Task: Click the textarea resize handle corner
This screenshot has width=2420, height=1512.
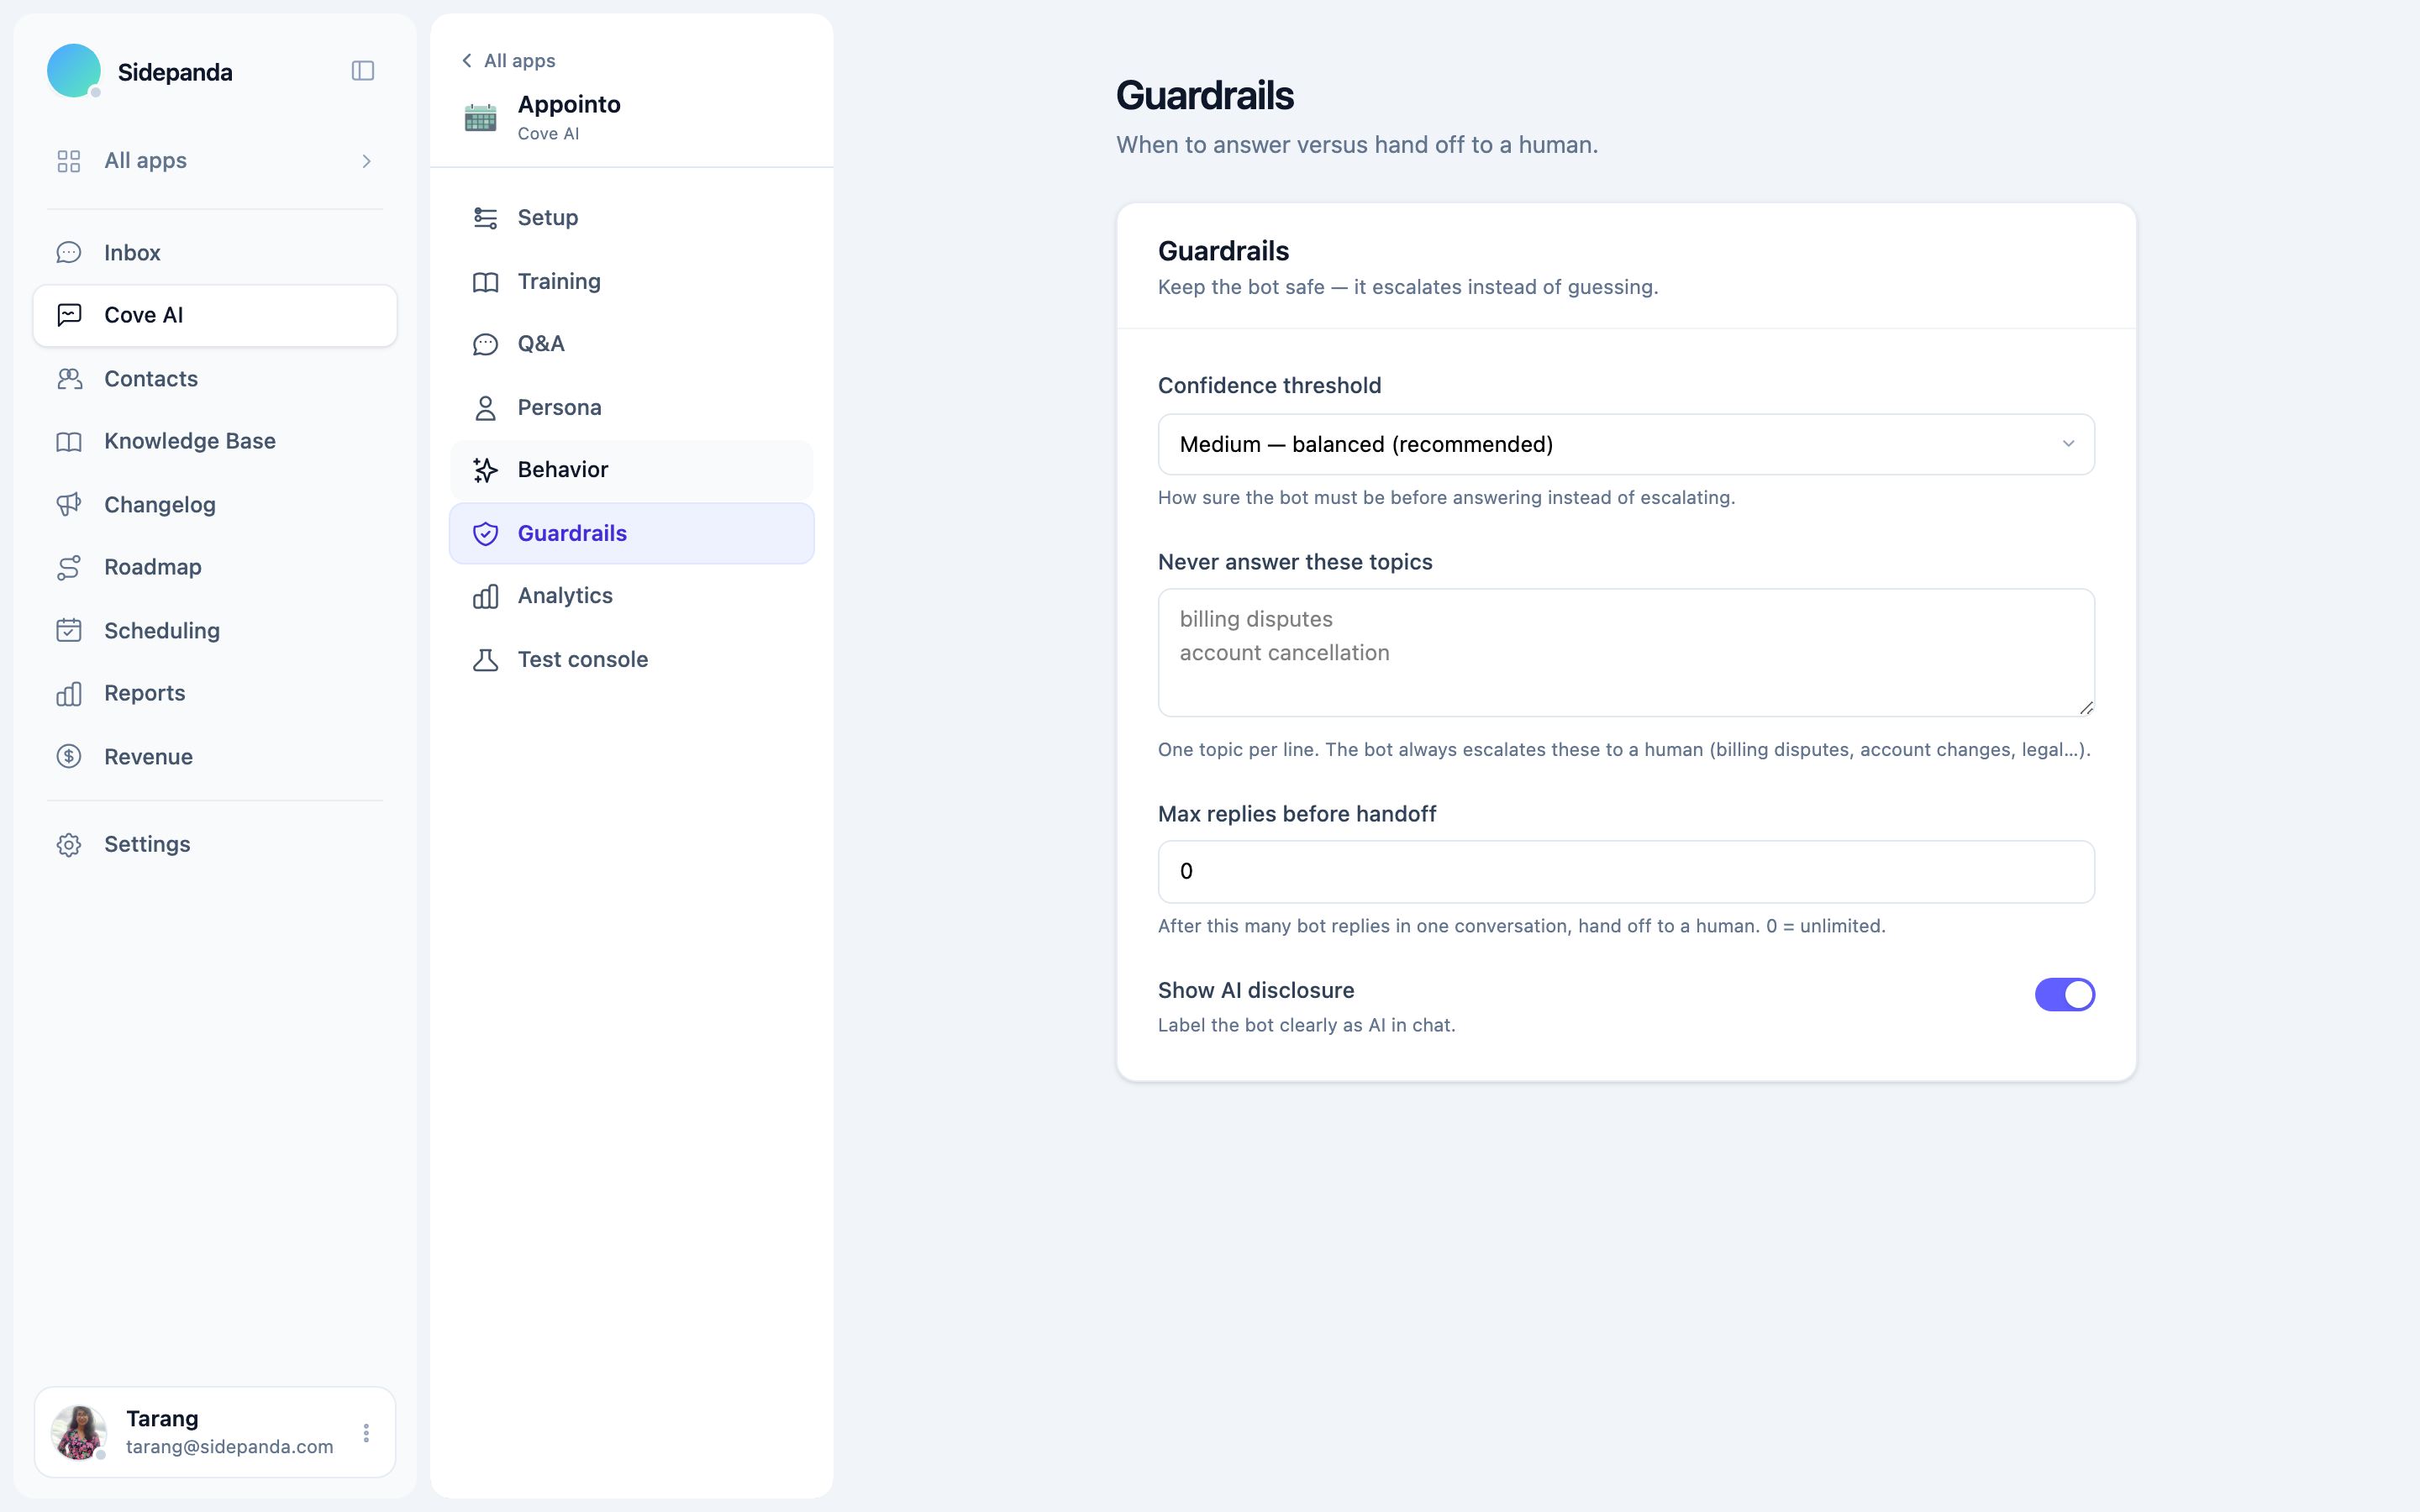Action: click(2086, 707)
